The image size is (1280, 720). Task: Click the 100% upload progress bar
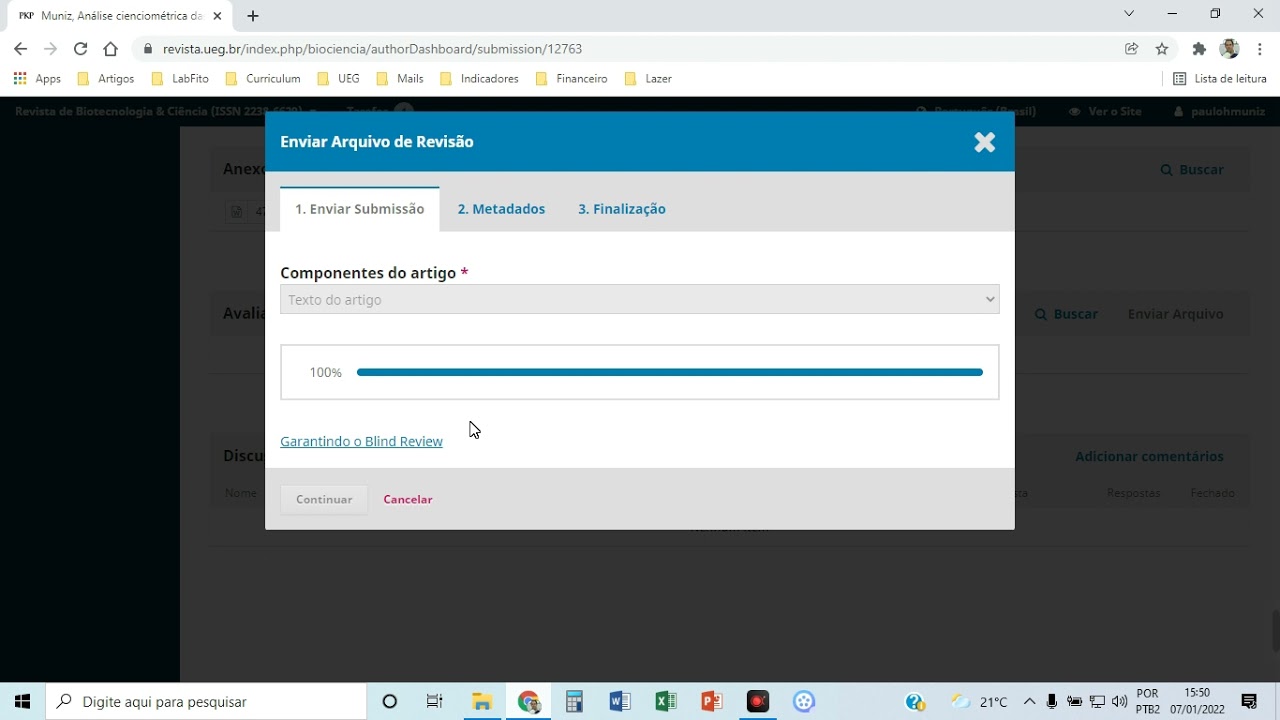click(670, 372)
